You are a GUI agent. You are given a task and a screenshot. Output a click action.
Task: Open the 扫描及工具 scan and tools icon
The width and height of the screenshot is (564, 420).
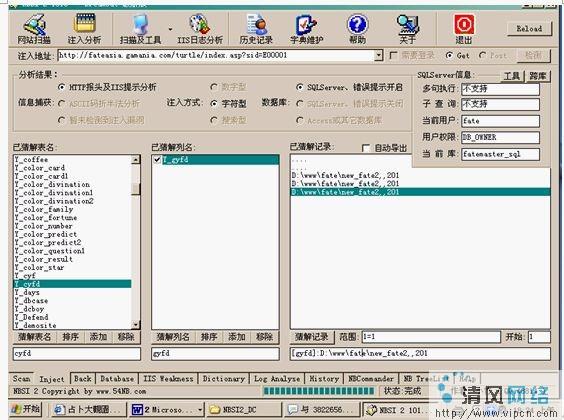140,28
